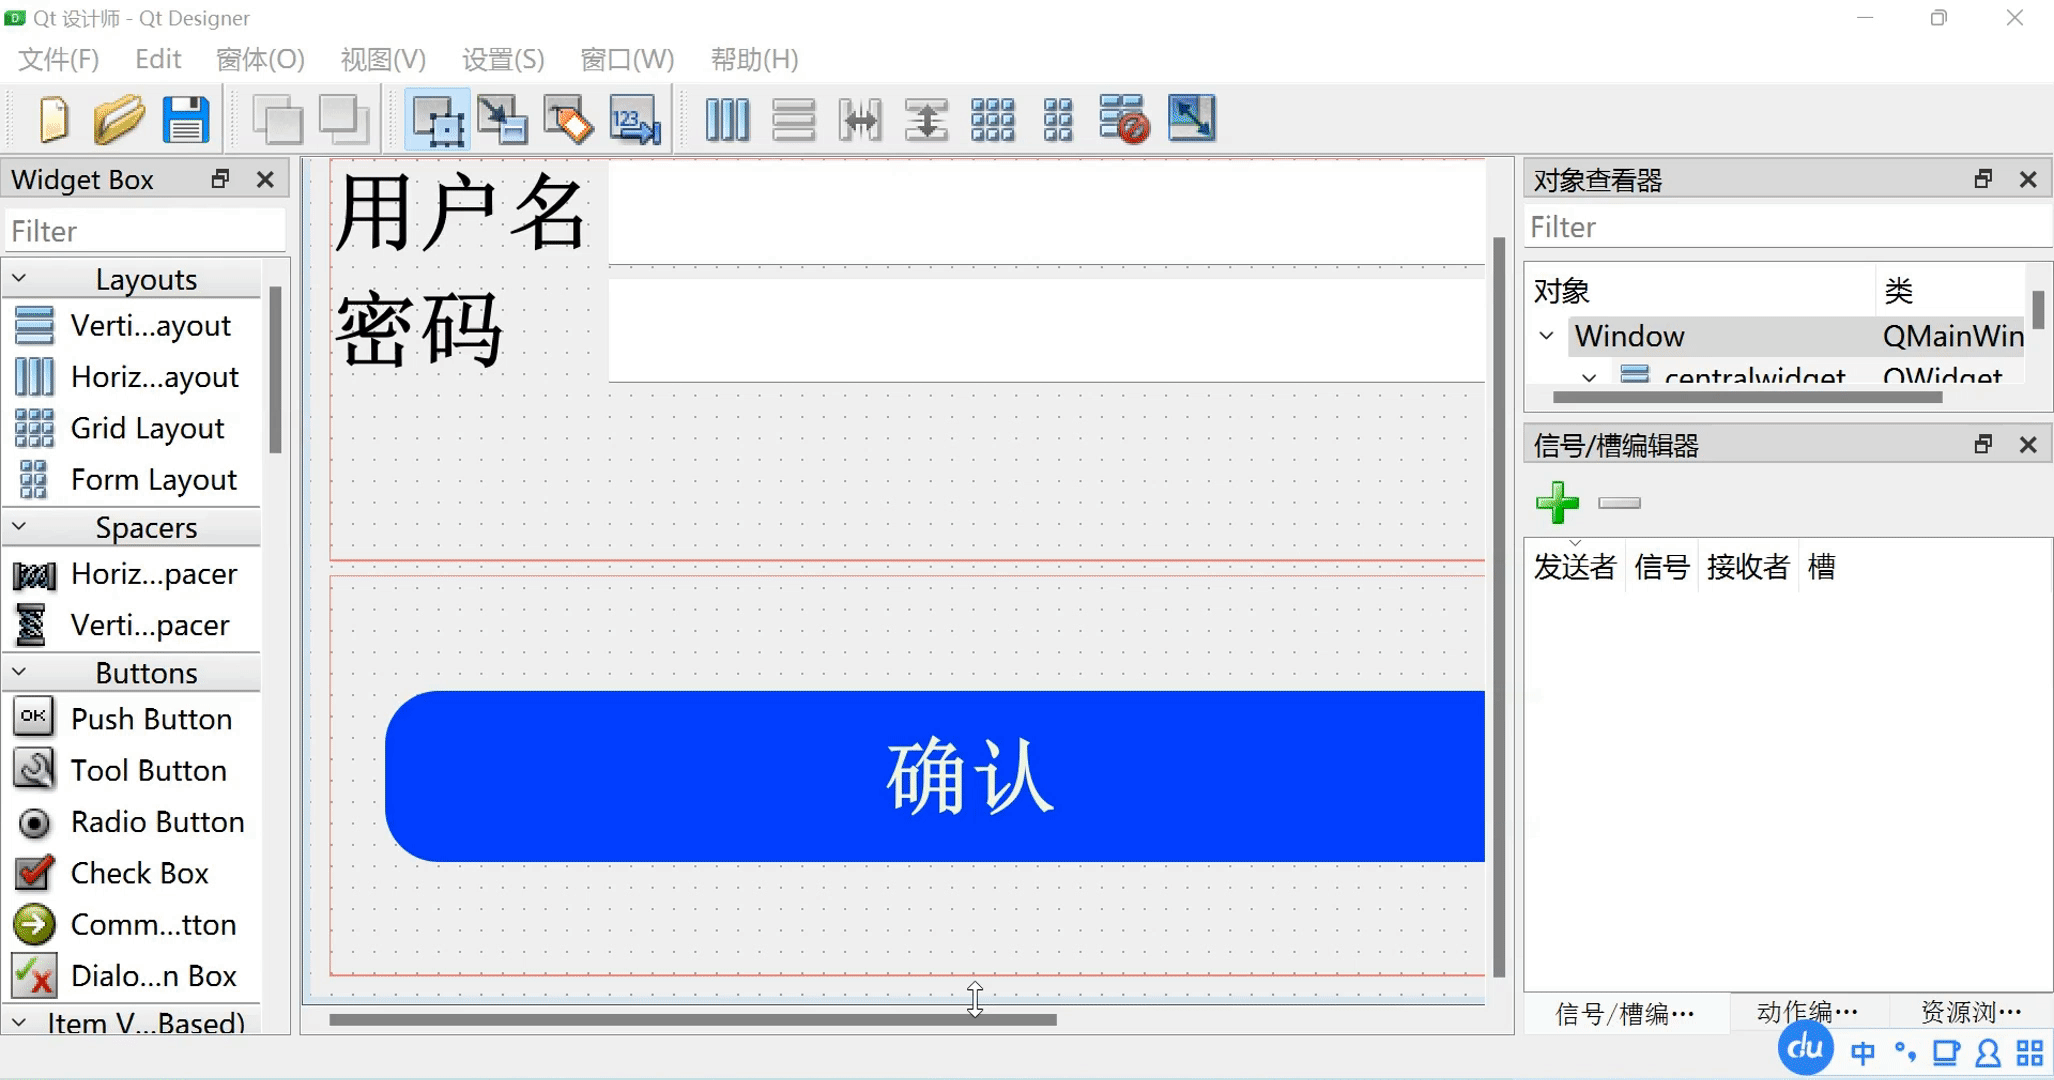Screen dimensions: 2054x1080
Task: Apply Lay Out in a Grid icon
Action: point(992,120)
